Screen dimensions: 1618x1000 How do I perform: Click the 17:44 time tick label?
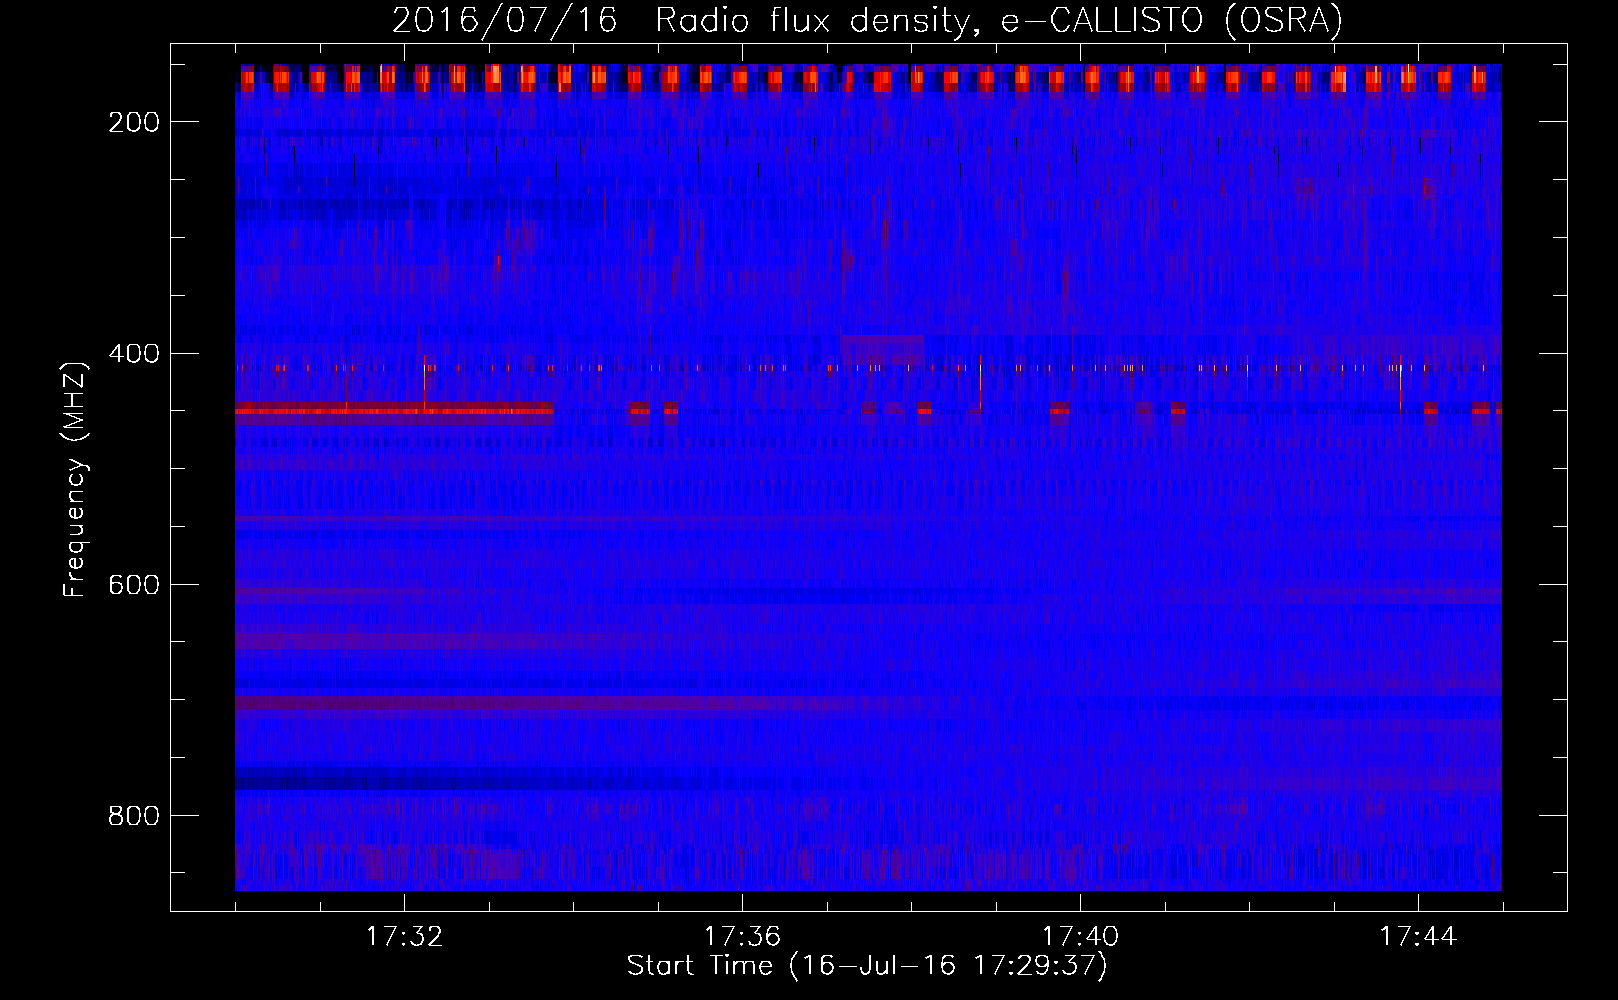[1418, 937]
